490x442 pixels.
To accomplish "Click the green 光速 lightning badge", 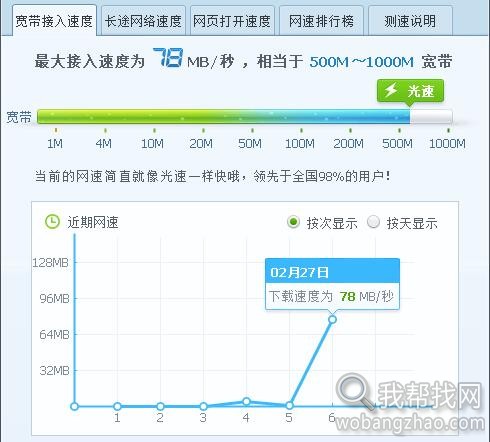I will [410, 91].
